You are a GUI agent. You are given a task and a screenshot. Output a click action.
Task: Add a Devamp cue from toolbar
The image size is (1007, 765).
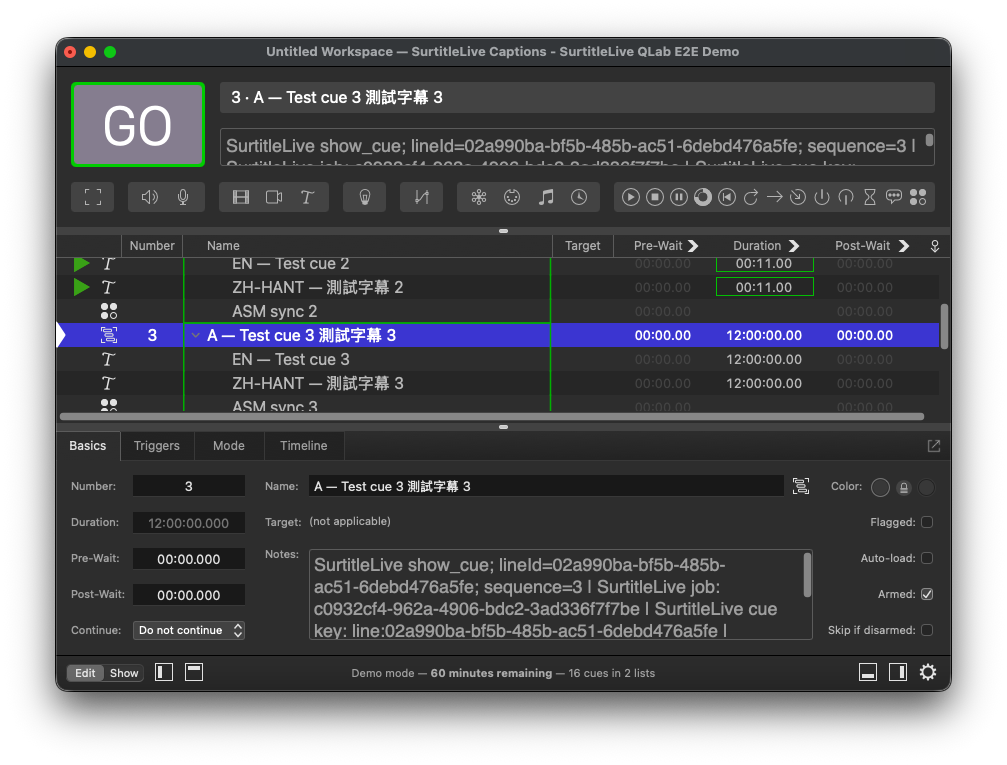tap(751, 197)
